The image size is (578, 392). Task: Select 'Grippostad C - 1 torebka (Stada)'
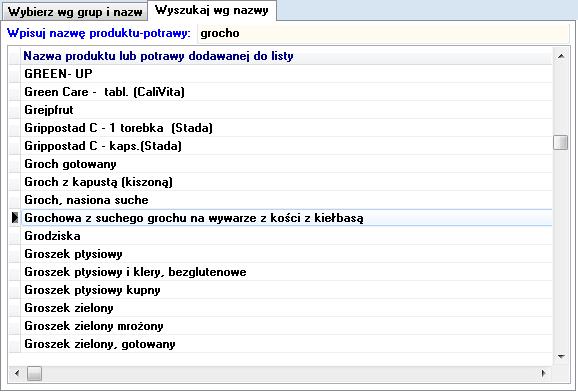(287, 128)
